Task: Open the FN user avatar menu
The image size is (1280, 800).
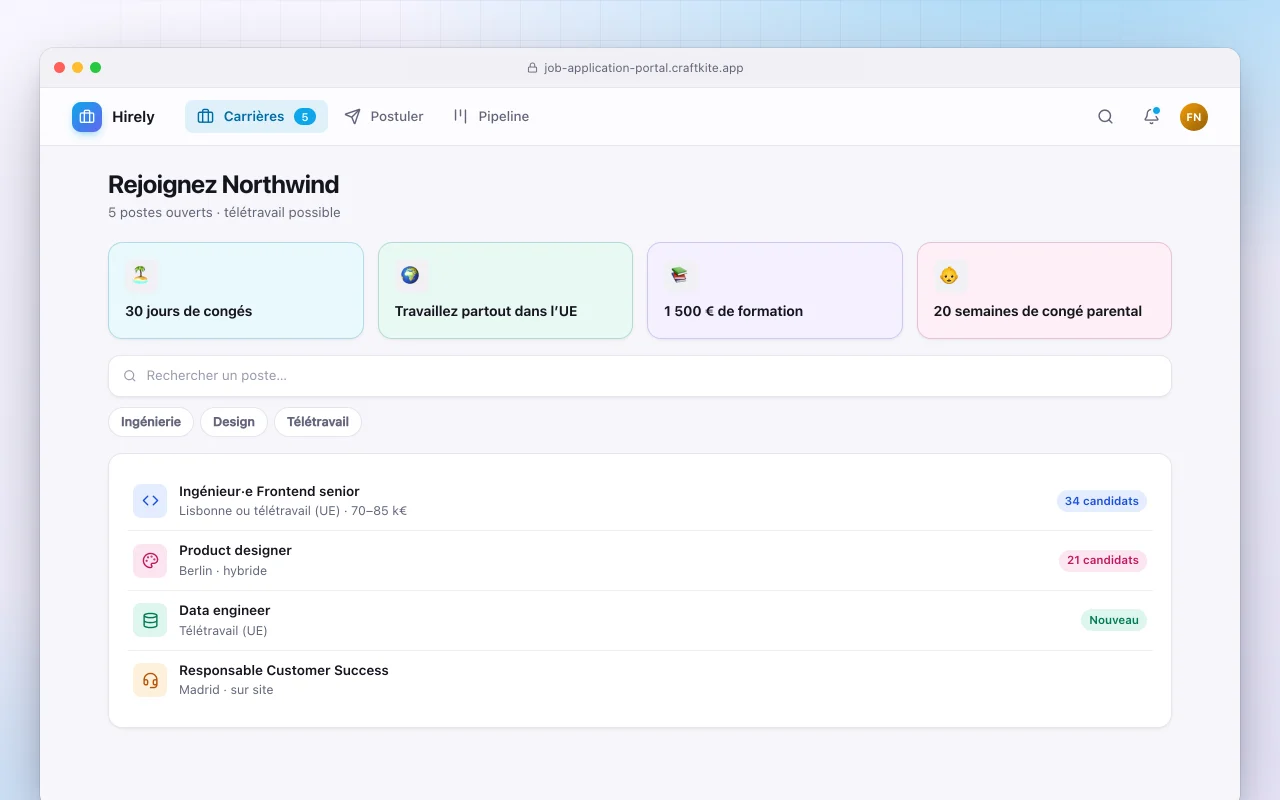Action: 1194,117
